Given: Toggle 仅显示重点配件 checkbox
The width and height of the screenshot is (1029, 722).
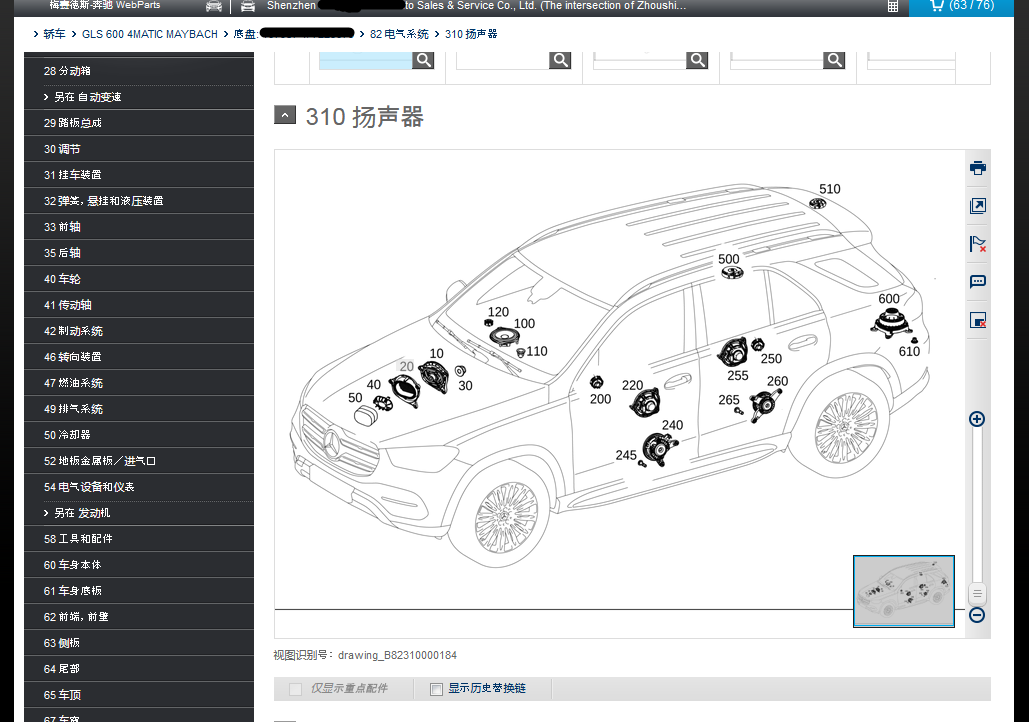Looking at the screenshot, I should click(295, 689).
